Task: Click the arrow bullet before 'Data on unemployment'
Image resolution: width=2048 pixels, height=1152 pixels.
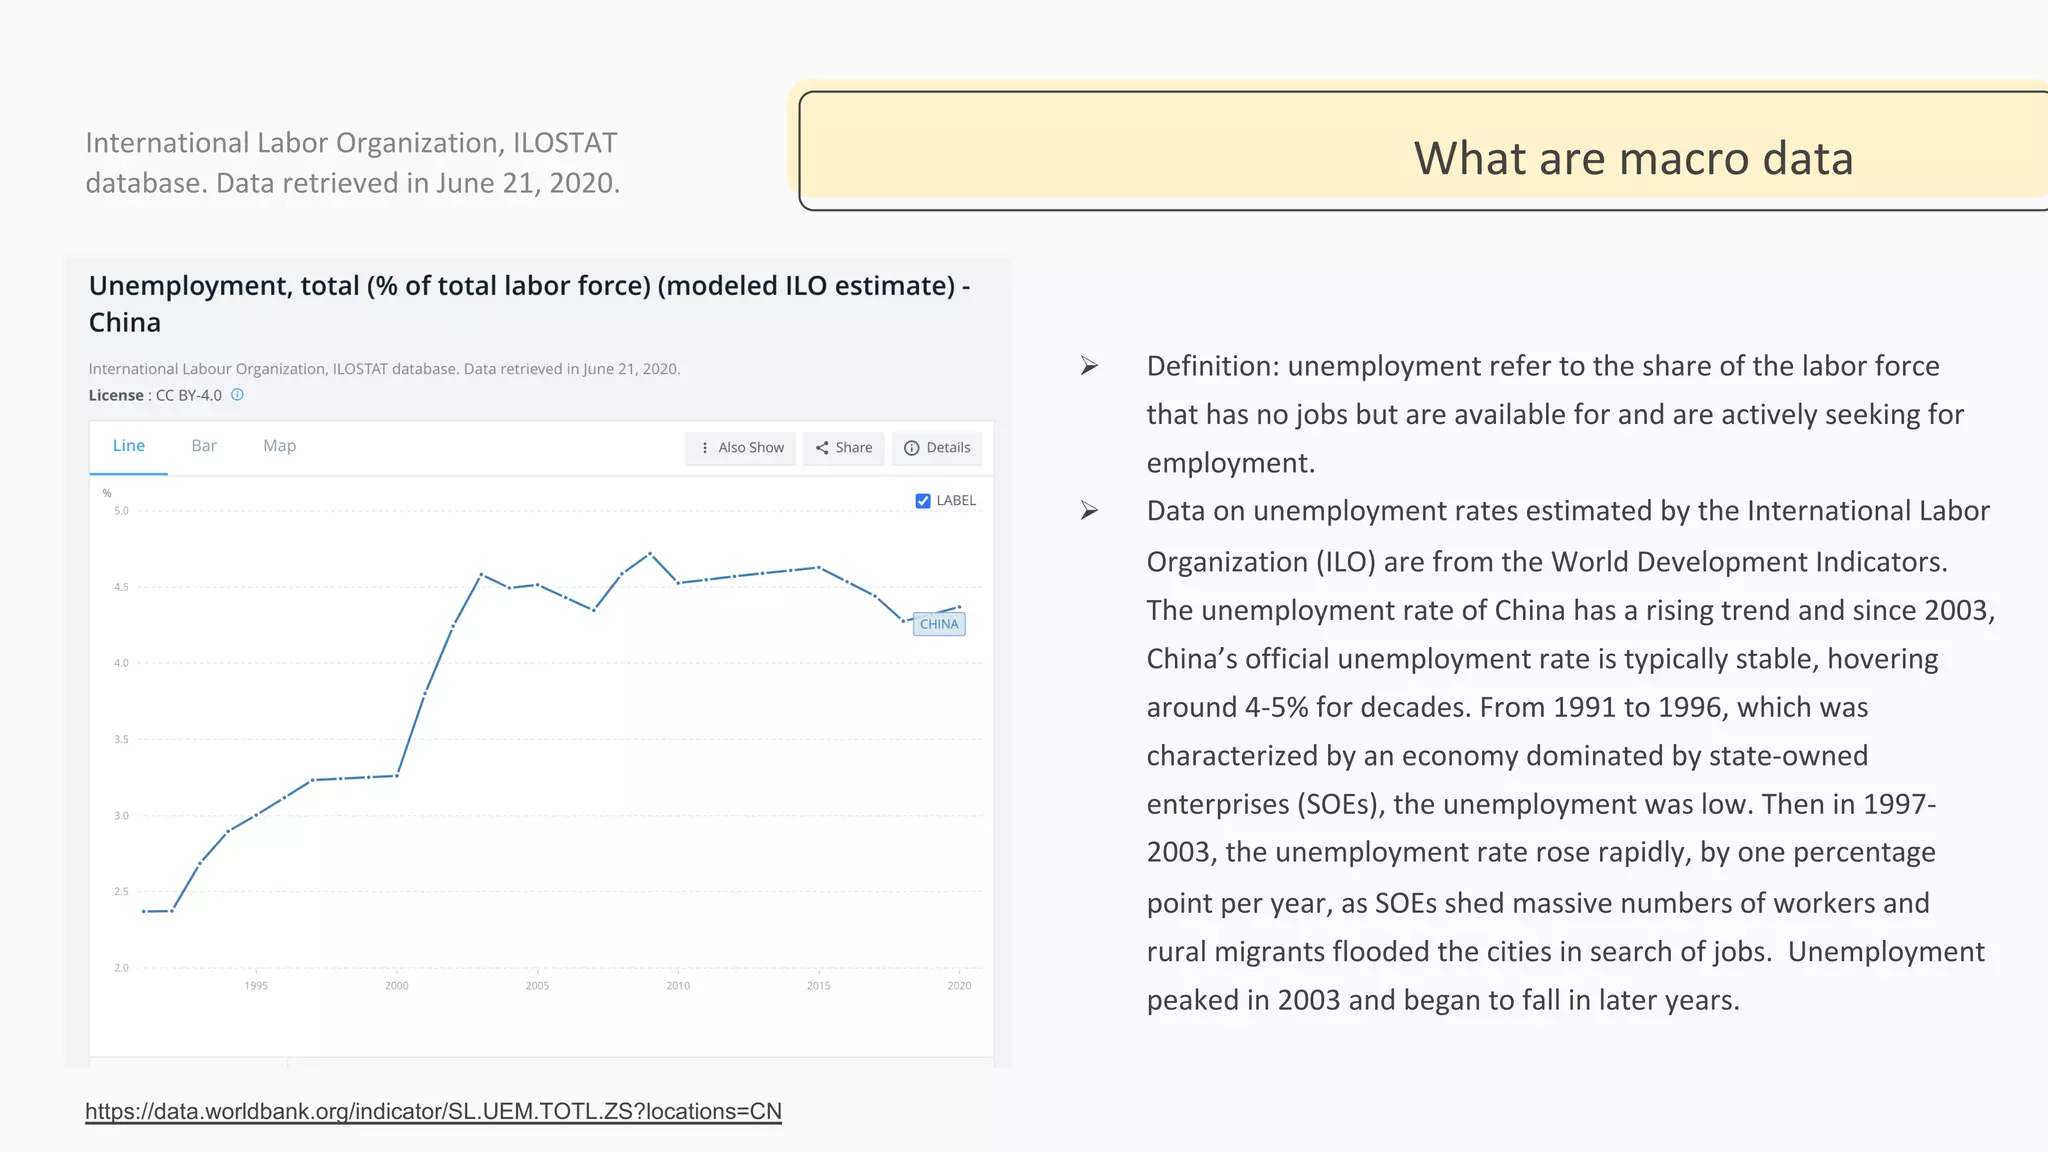Action: pos(1089,512)
